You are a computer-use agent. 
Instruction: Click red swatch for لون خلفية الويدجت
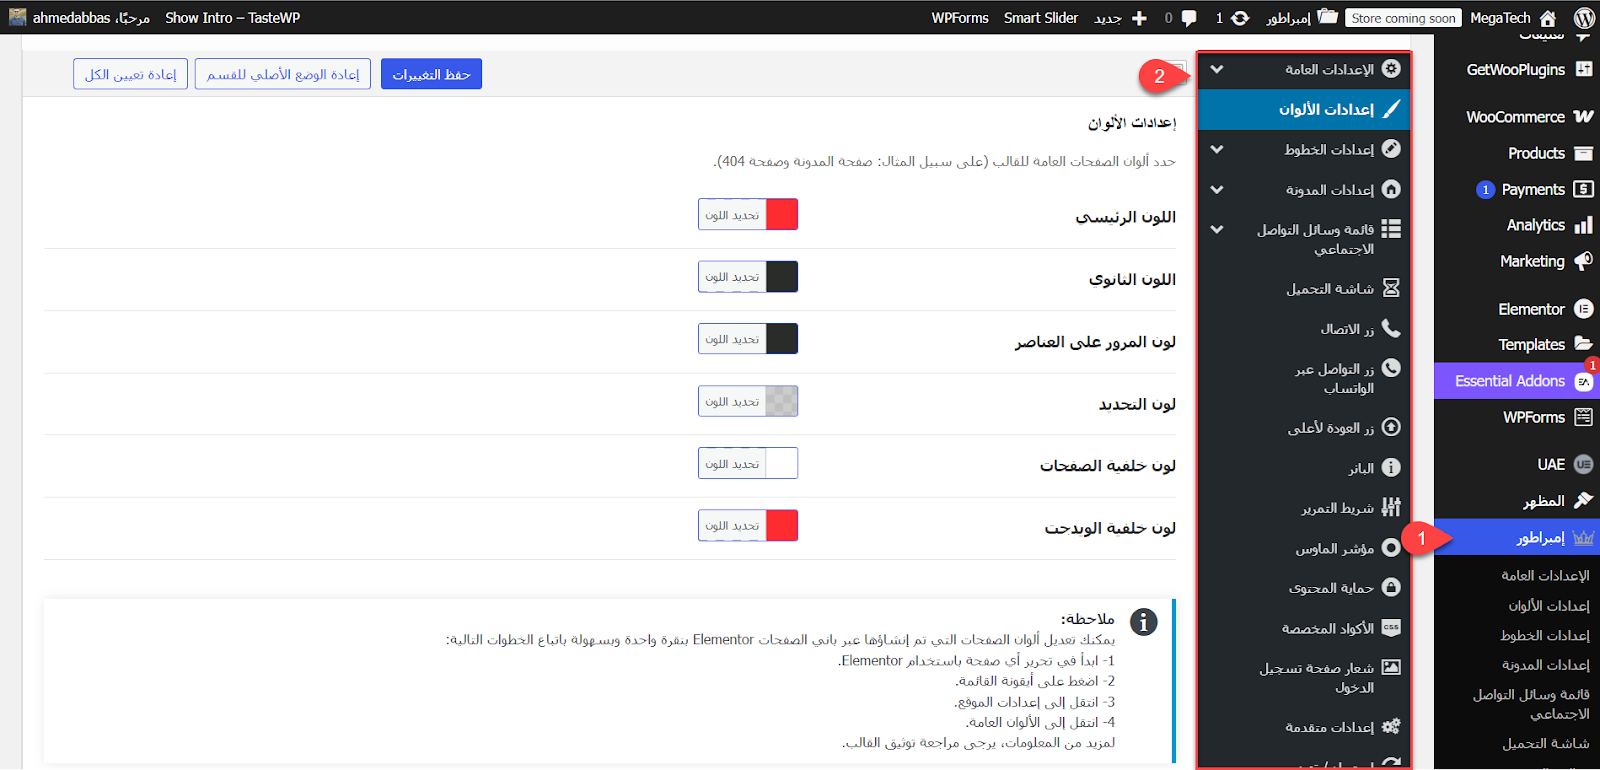[782, 525]
